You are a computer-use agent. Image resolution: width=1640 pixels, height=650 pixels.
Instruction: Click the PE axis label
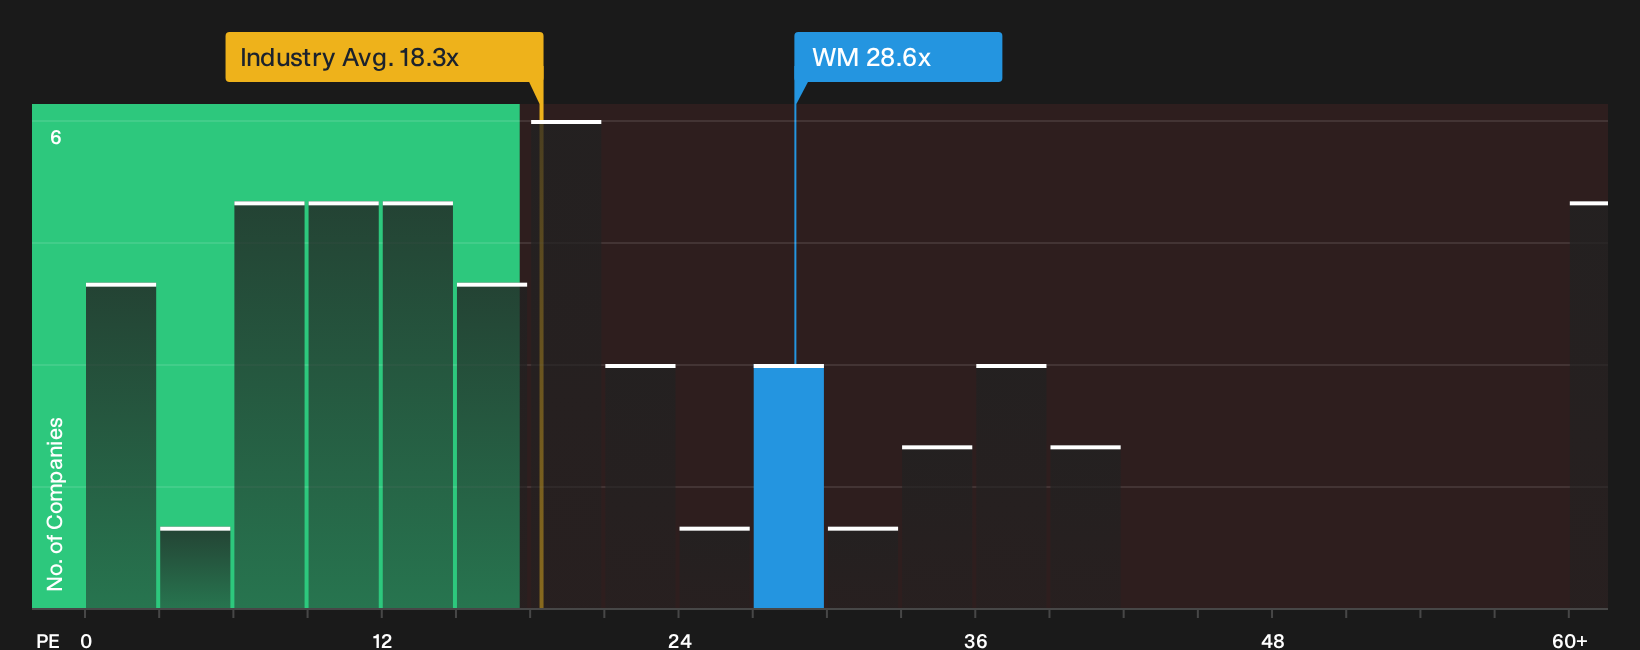pyautogui.click(x=48, y=640)
